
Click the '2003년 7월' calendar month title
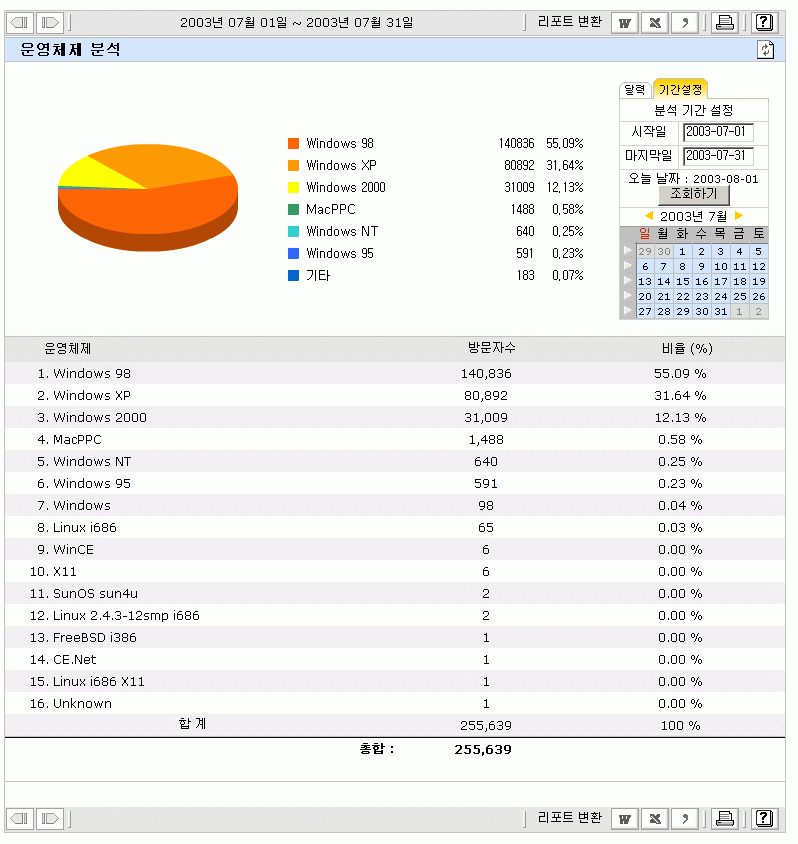click(x=694, y=216)
